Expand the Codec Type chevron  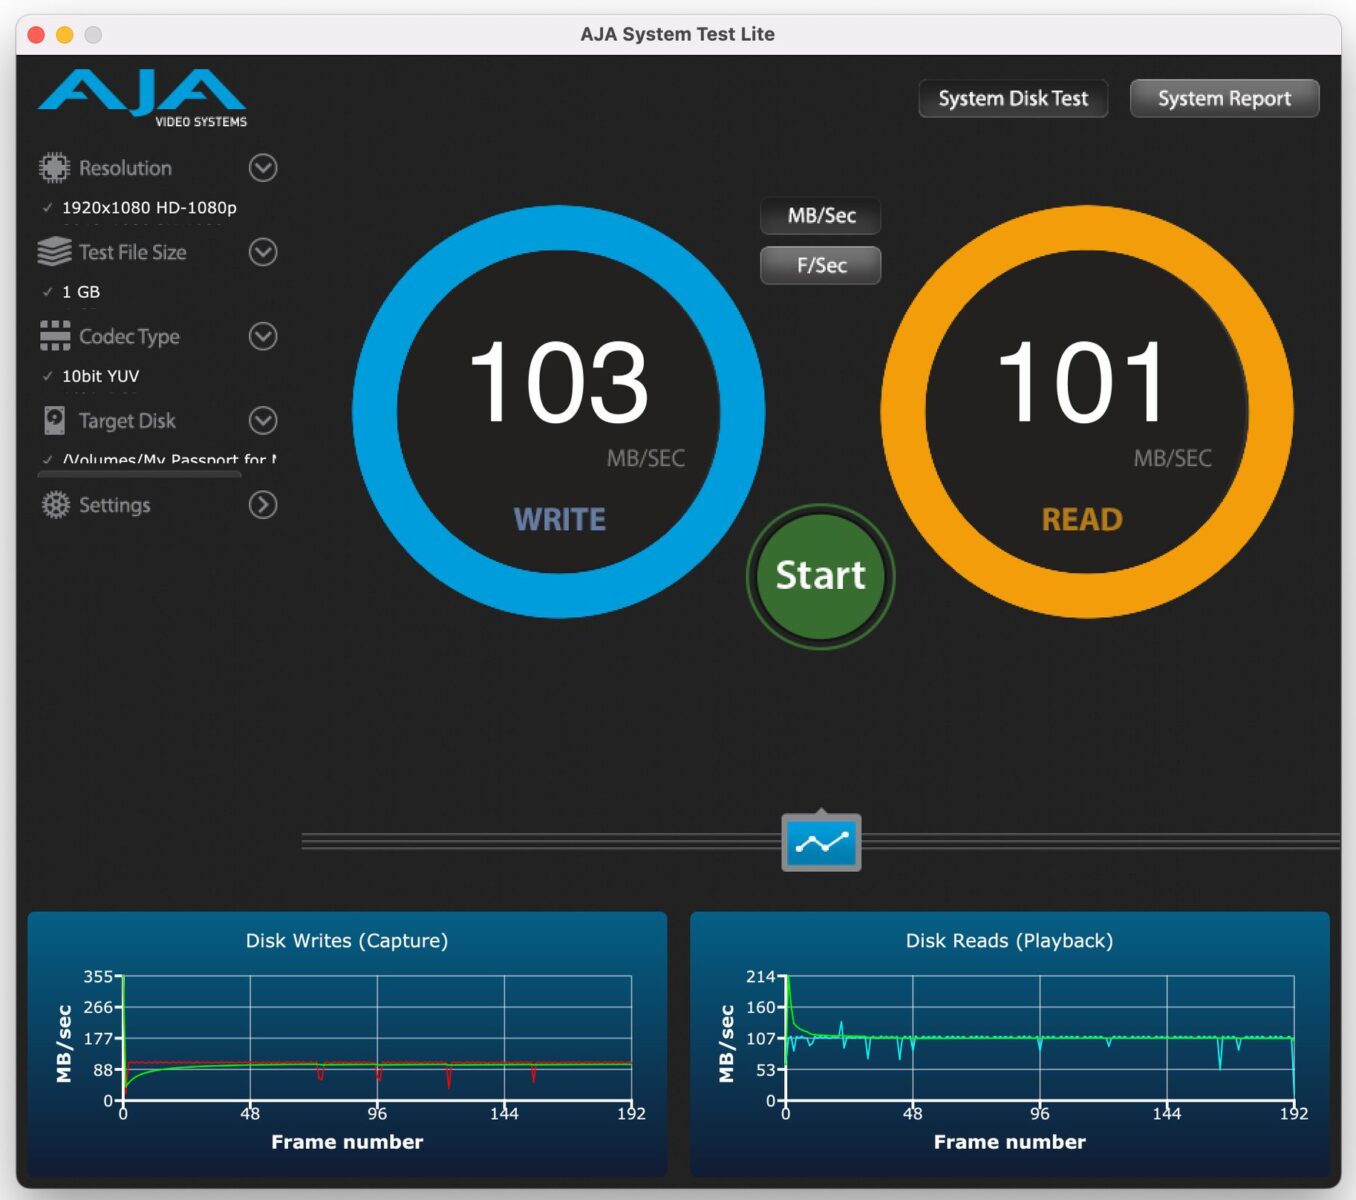tap(263, 336)
